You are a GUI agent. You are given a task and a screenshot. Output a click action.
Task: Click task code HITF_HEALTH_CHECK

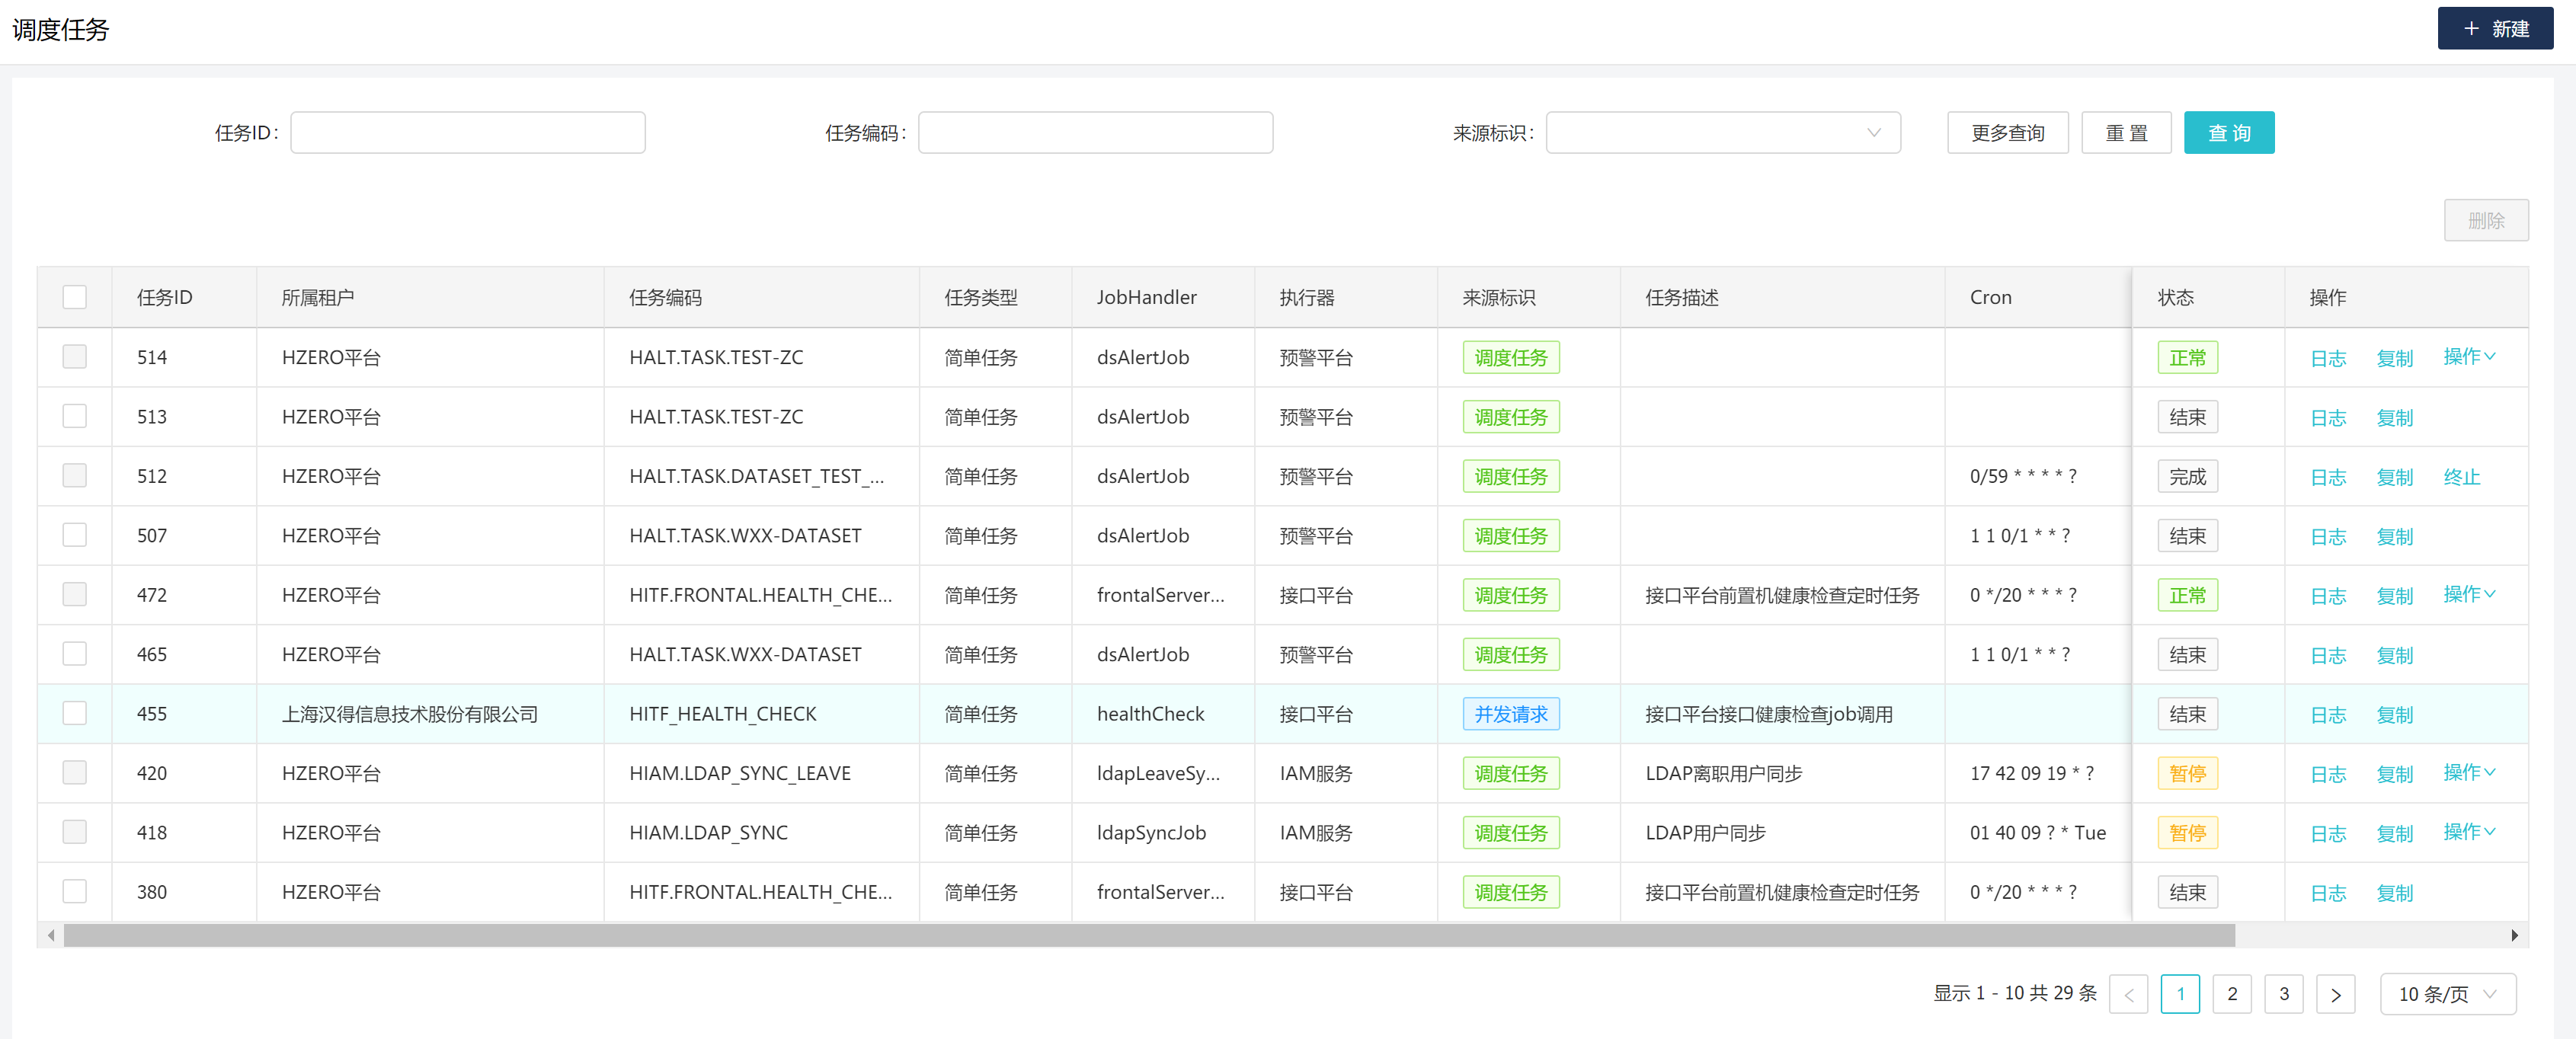pyautogui.click(x=722, y=714)
